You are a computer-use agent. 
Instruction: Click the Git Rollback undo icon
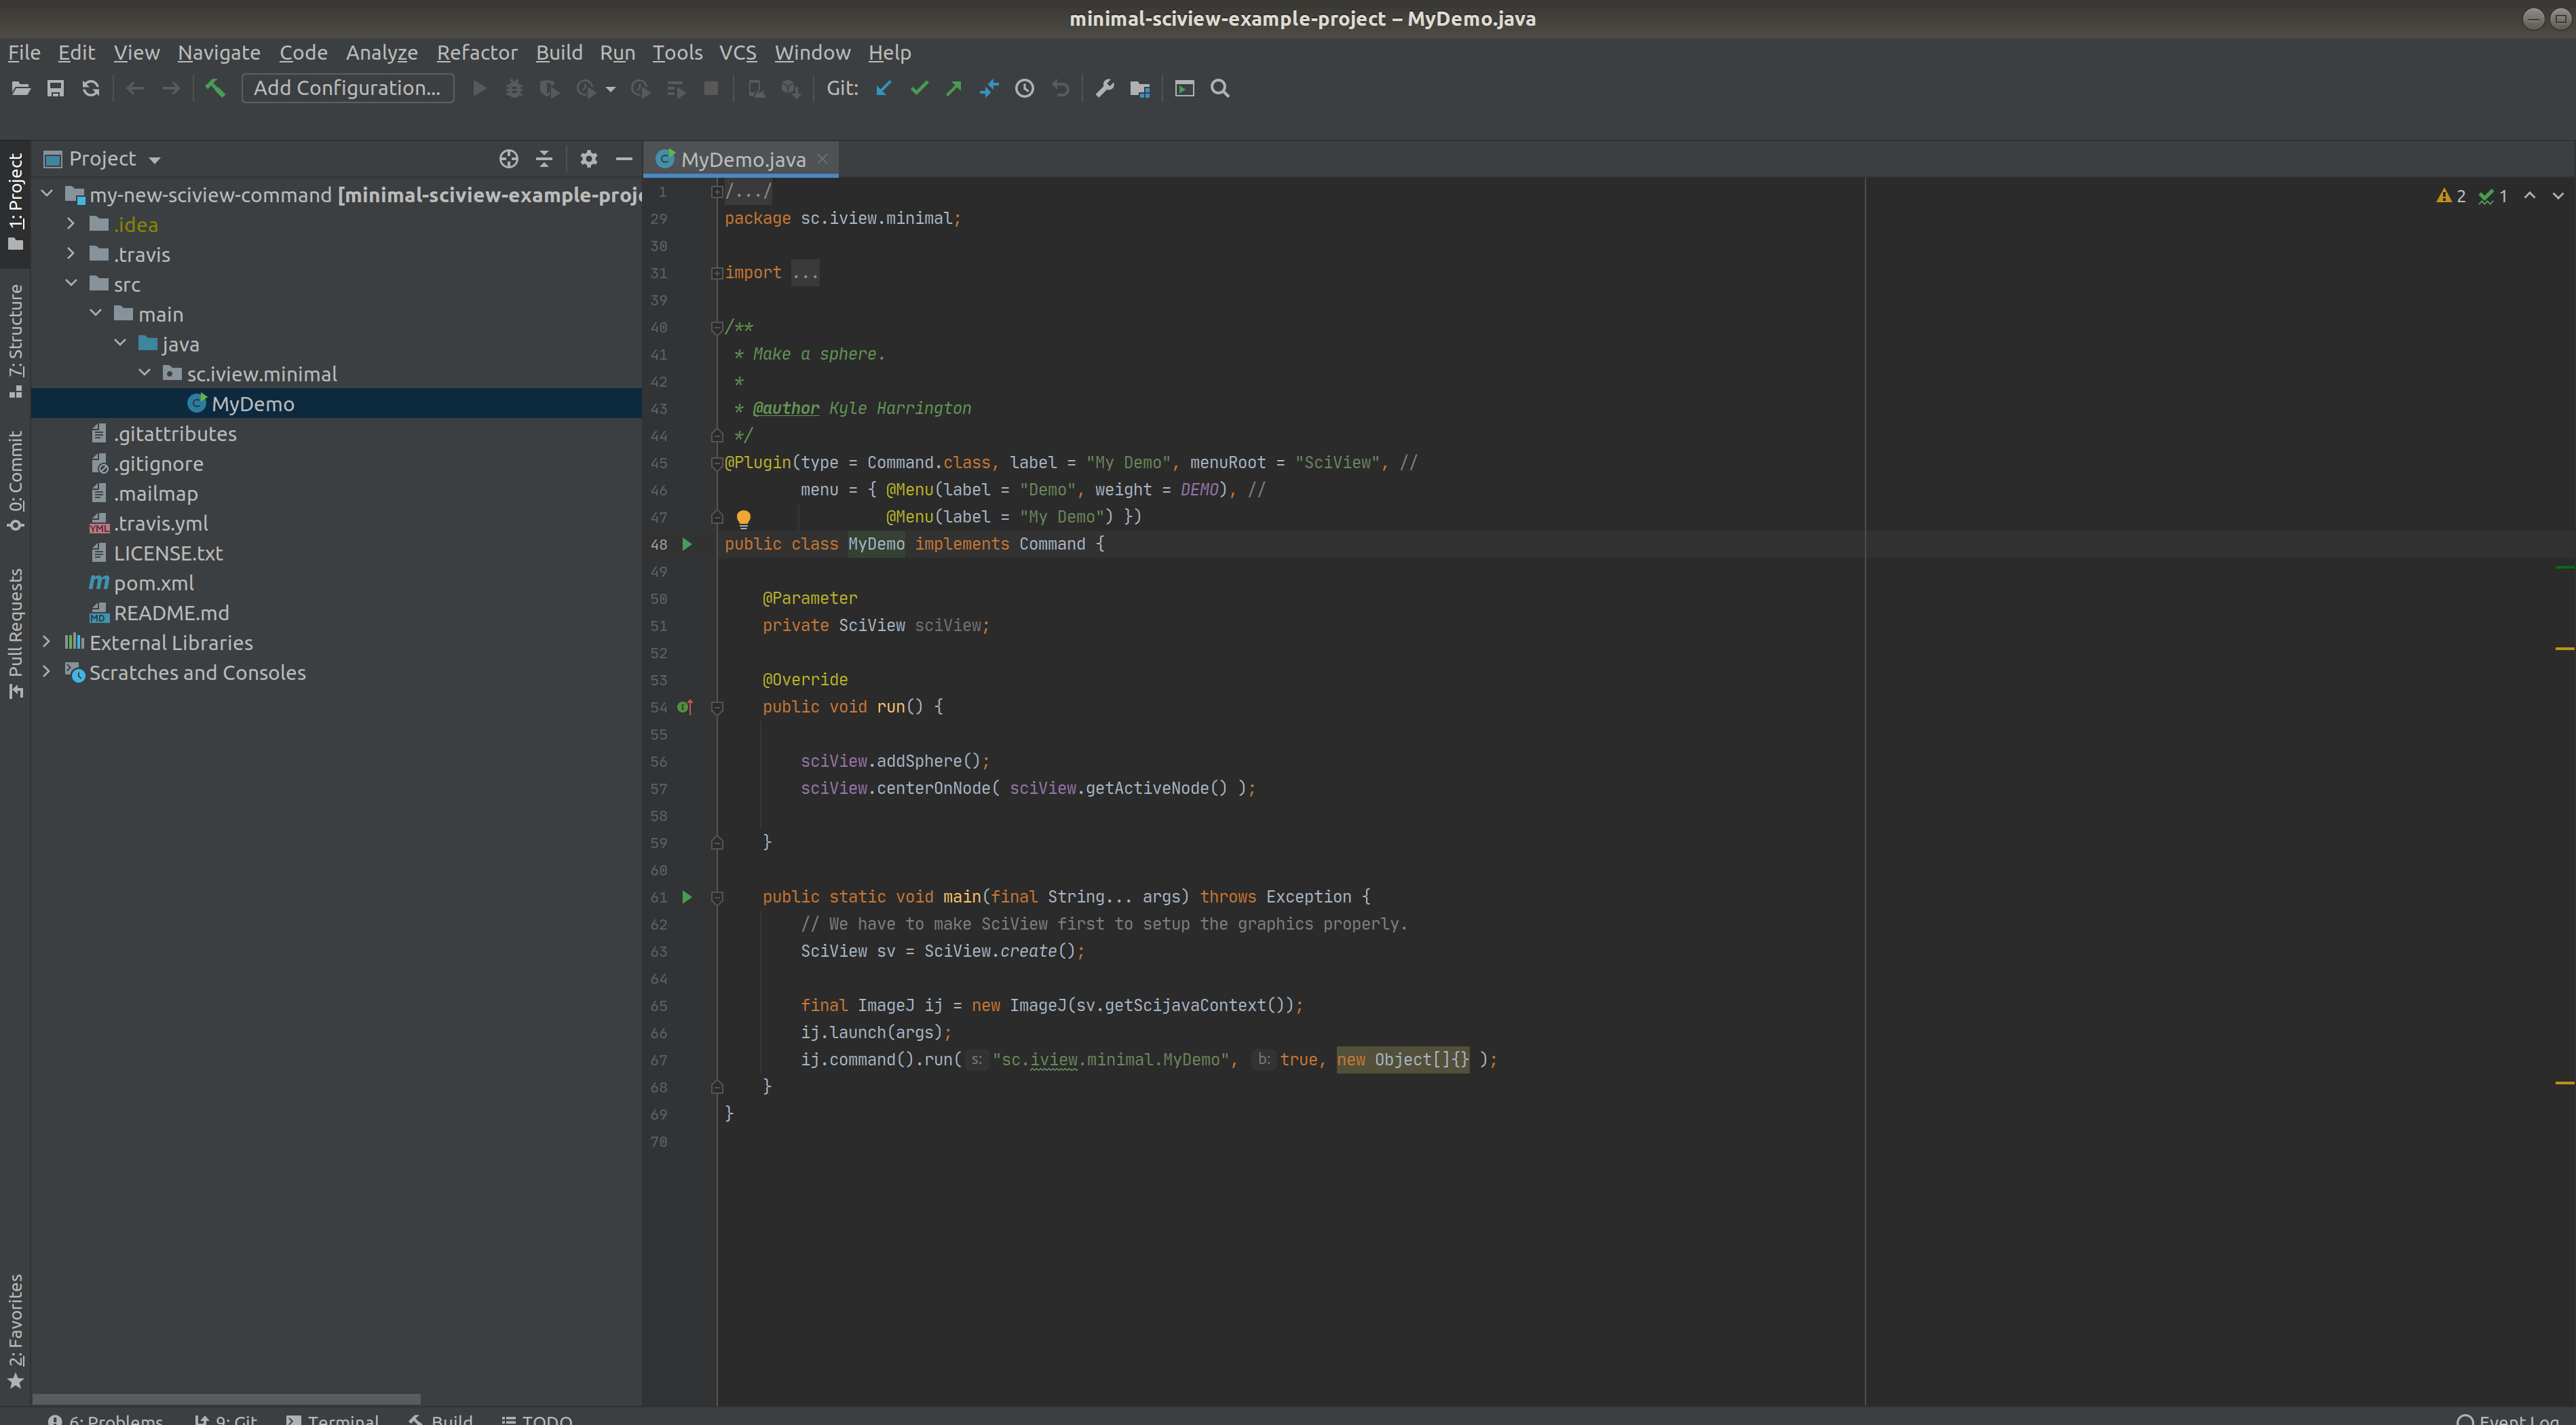point(1061,89)
